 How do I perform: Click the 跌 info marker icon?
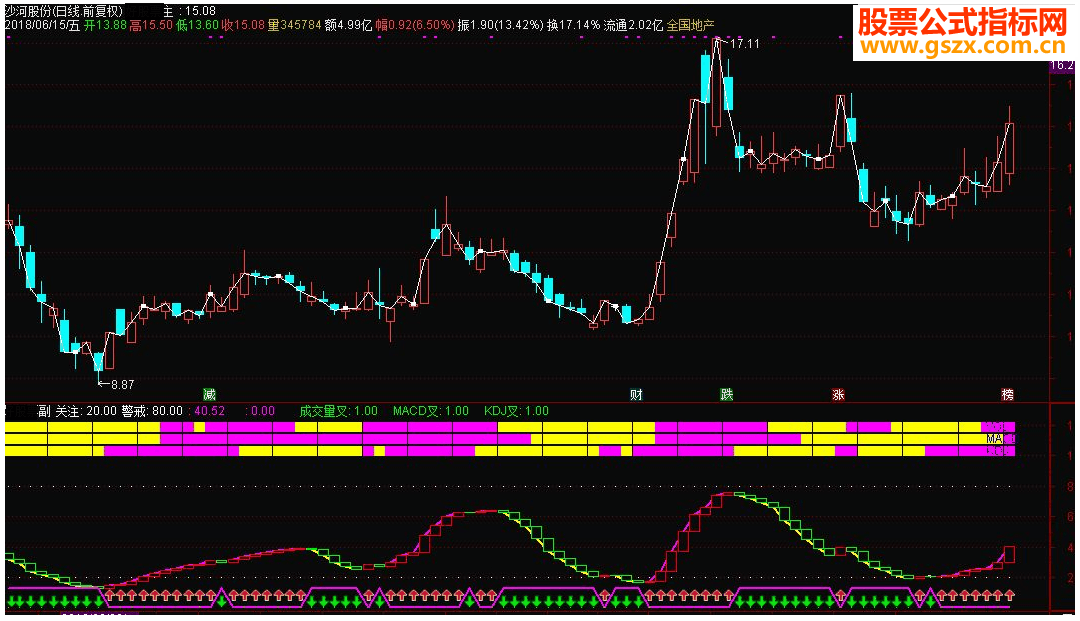pos(727,394)
